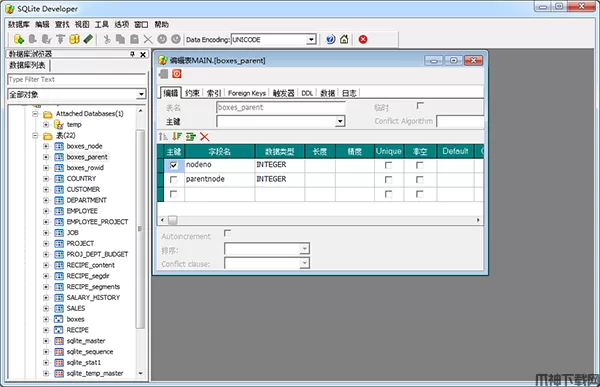Click the Attached Databases folder icon
Screen dimensions: 600x387
[x=48, y=114]
